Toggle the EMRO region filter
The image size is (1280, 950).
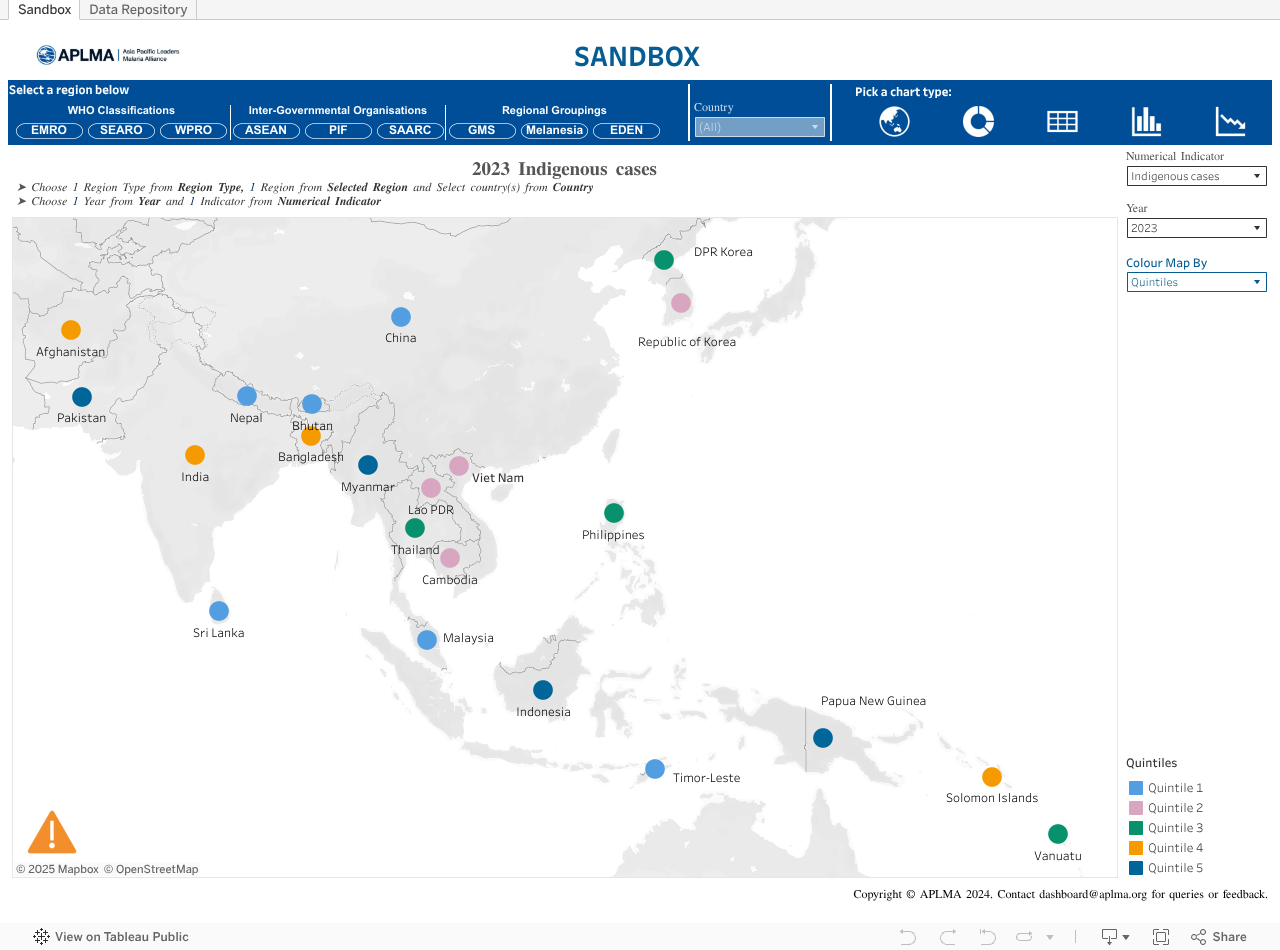[49, 130]
